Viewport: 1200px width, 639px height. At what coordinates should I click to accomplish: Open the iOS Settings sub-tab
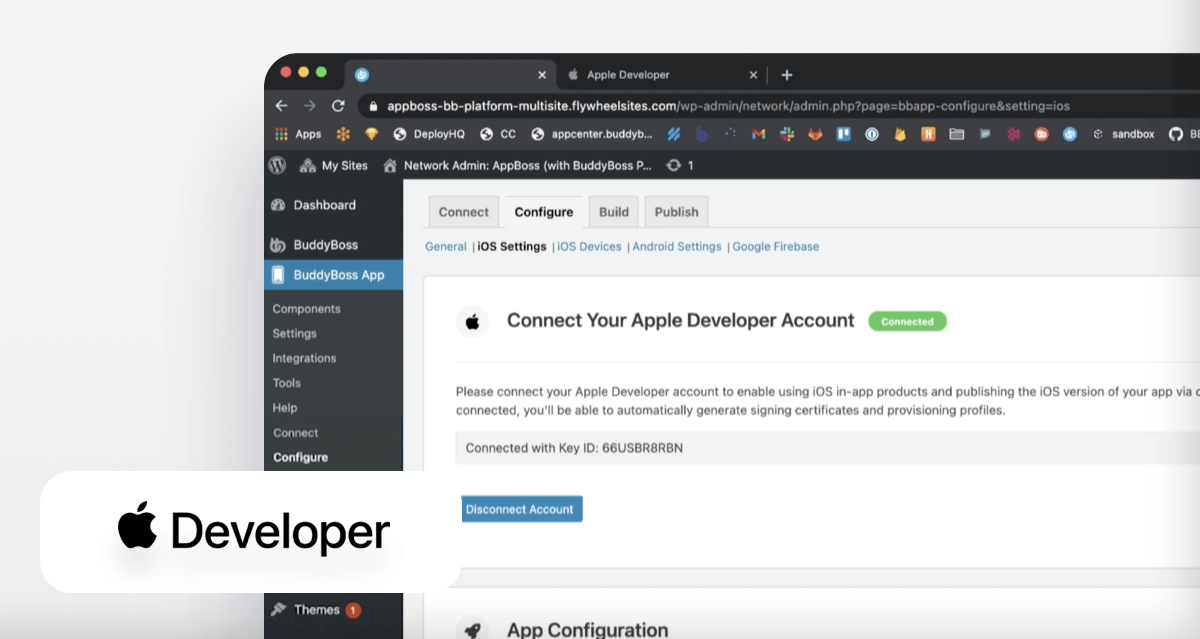point(512,247)
